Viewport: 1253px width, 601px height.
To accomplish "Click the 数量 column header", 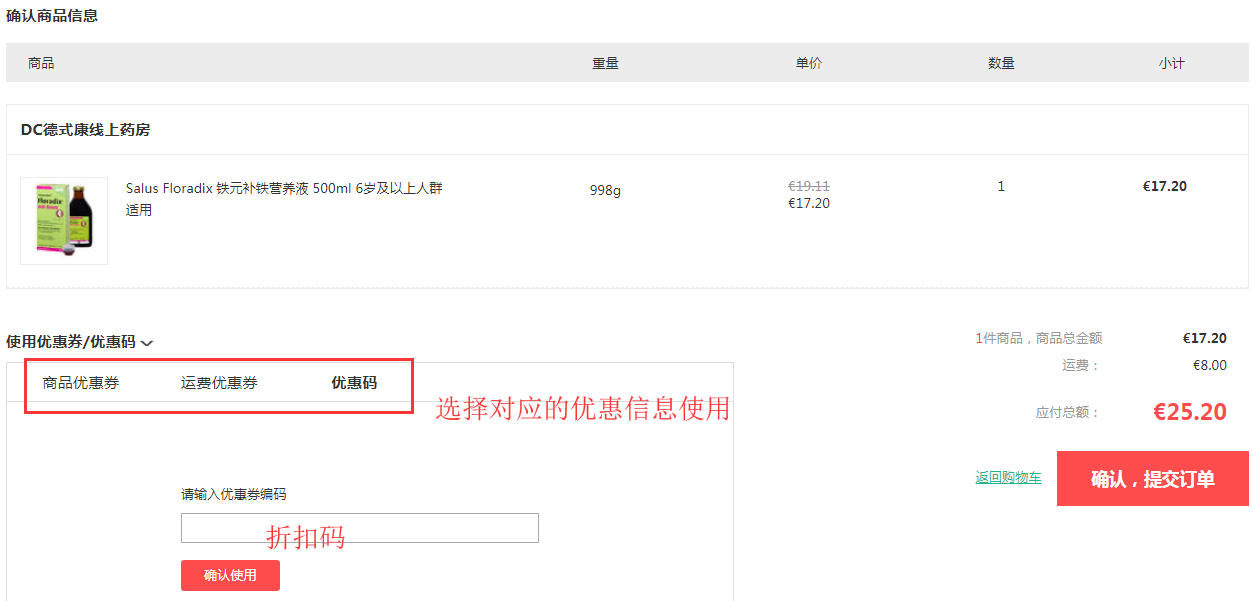I will click(1001, 63).
